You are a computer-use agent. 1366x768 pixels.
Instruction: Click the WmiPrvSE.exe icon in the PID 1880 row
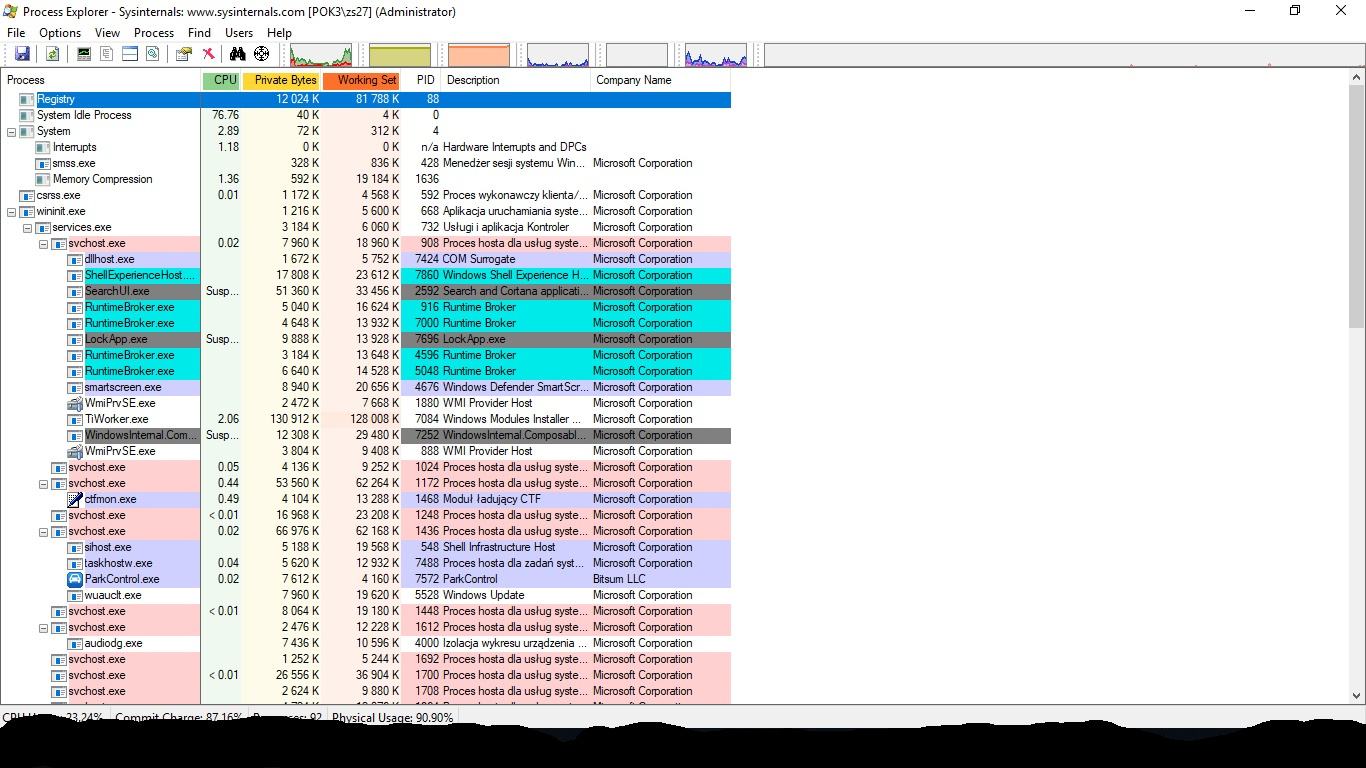coord(75,403)
